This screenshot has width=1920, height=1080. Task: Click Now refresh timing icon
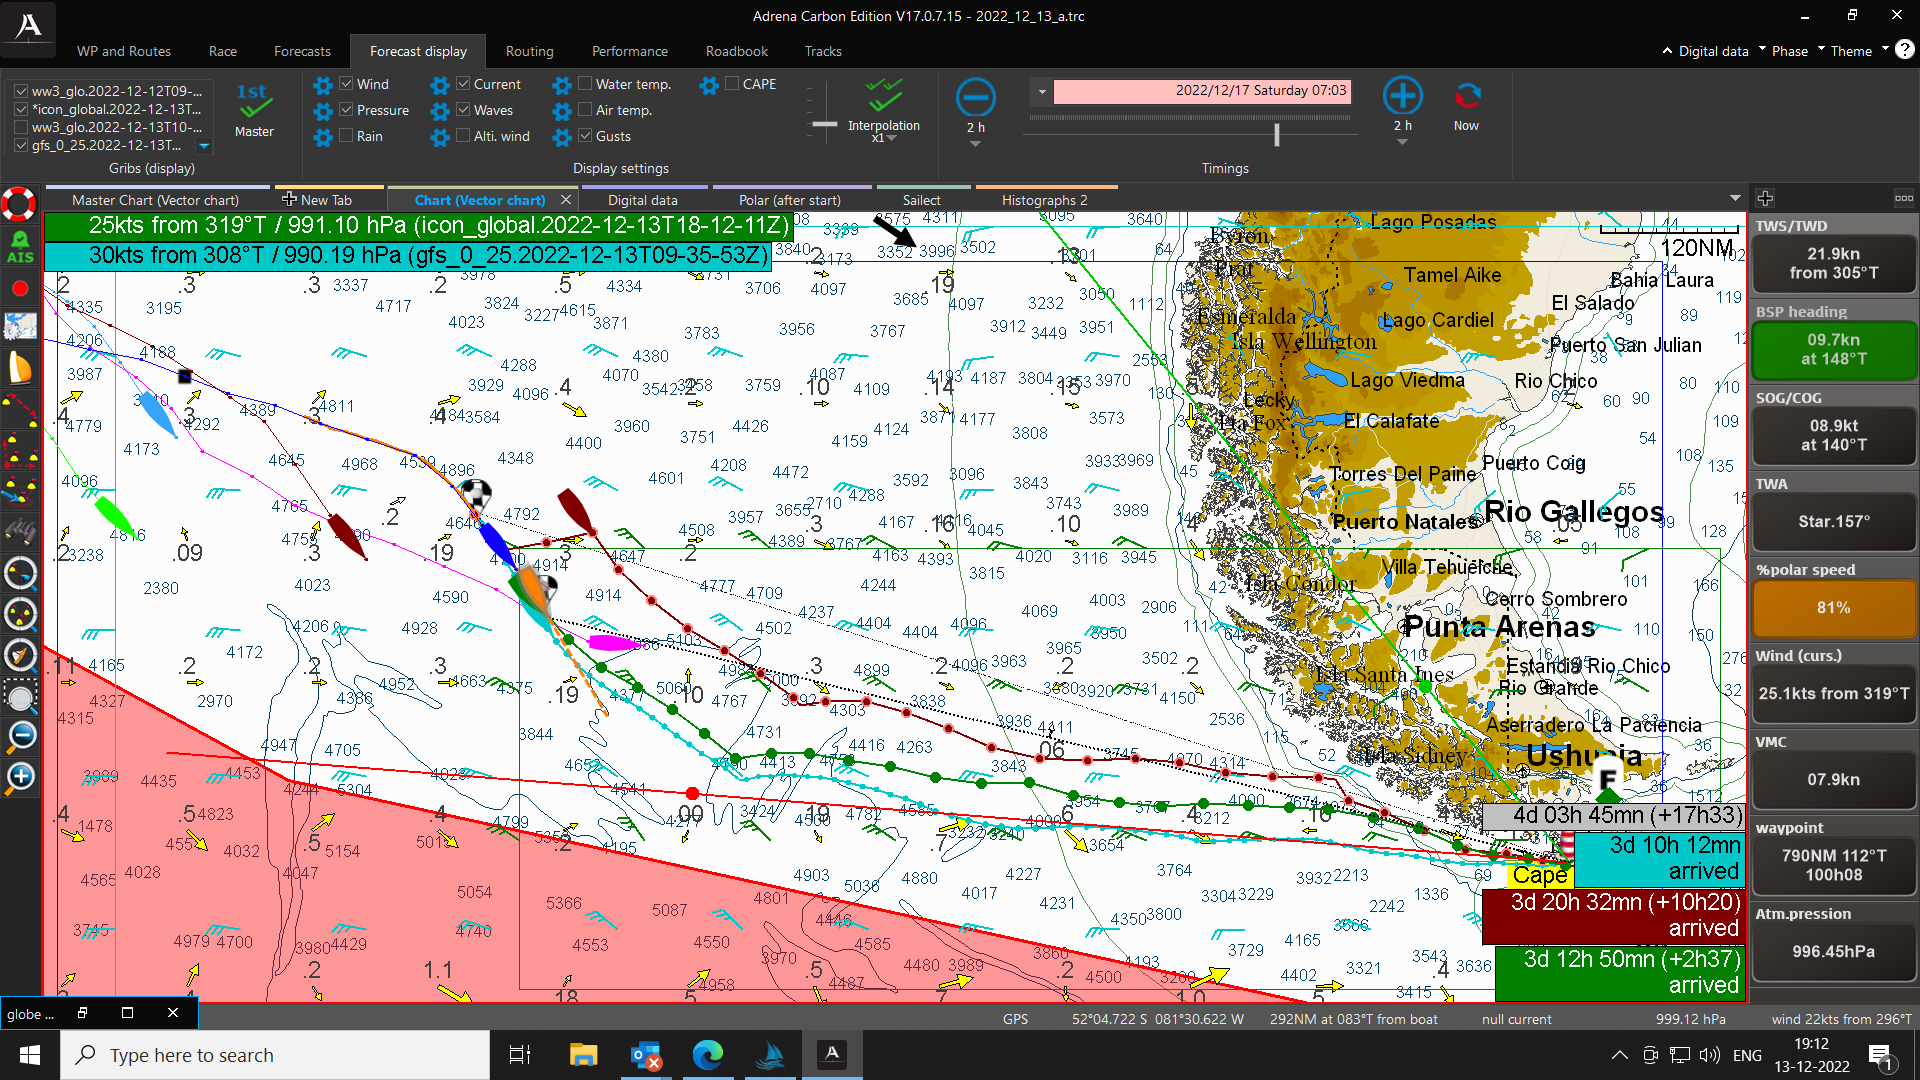(1466, 98)
